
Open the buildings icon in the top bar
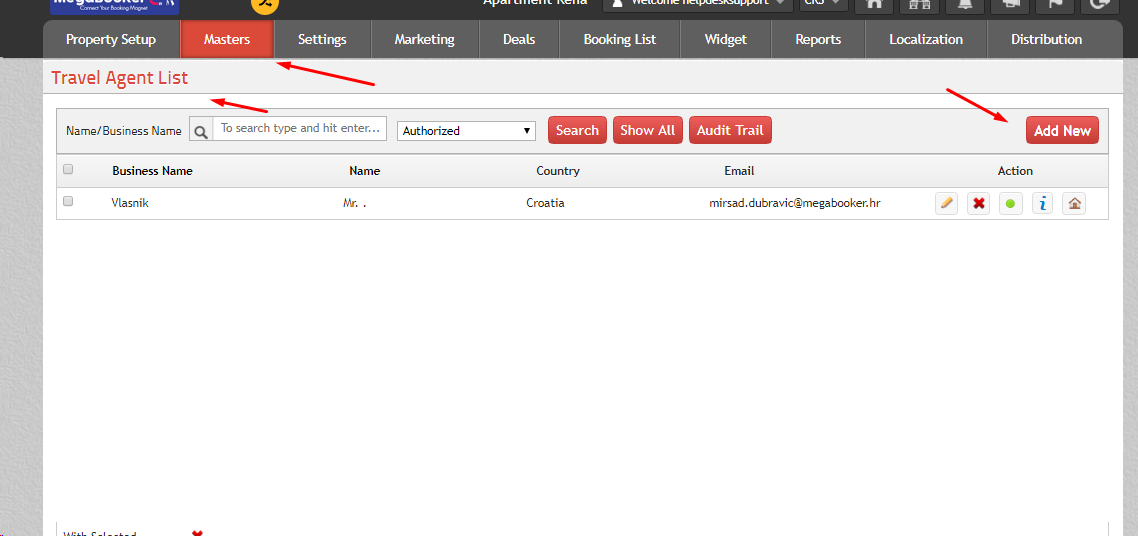click(920, 4)
